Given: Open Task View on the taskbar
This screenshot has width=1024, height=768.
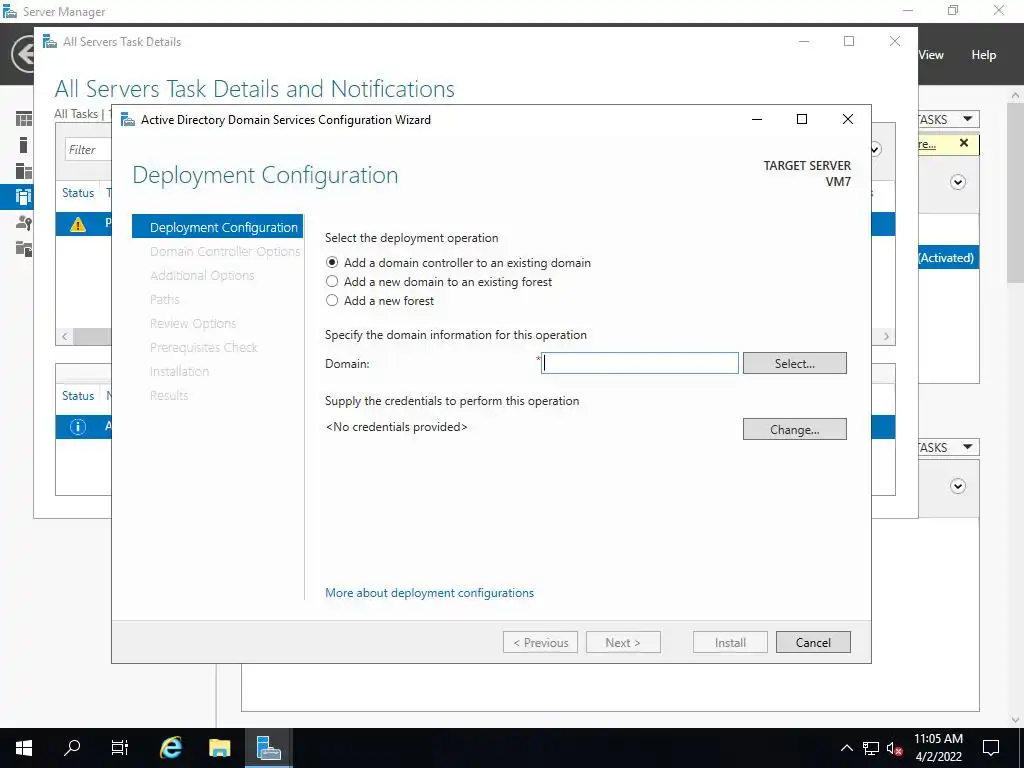Looking at the screenshot, I should (x=120, y=748).
